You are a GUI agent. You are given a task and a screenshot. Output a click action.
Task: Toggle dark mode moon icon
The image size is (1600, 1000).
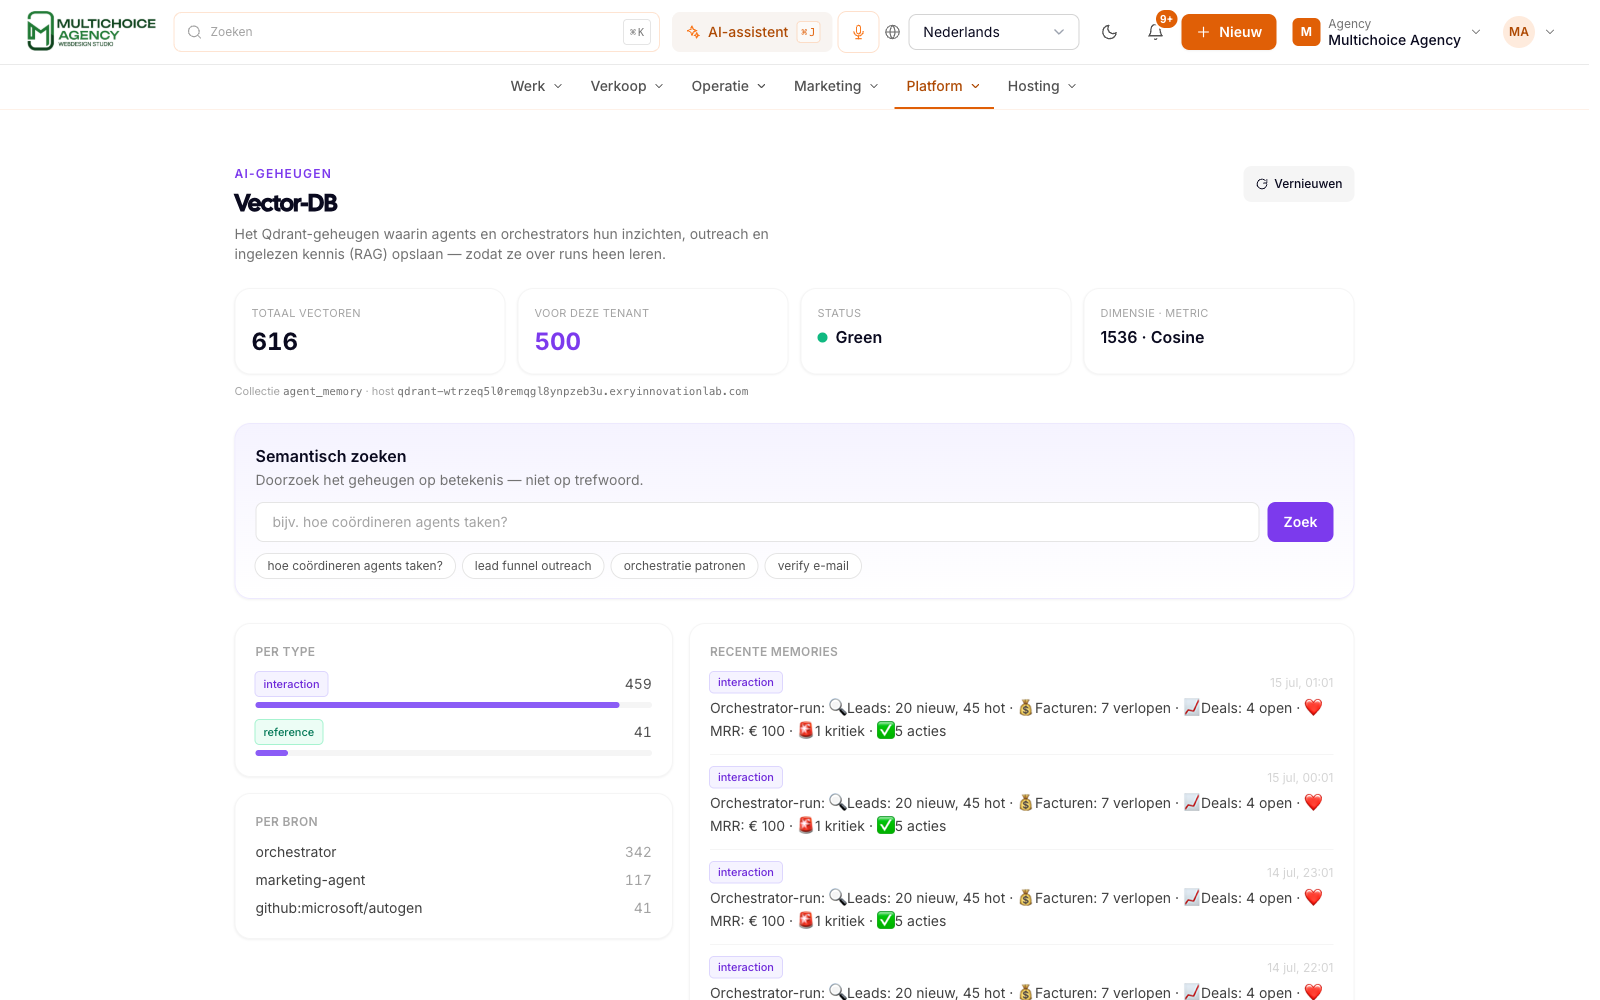point(1109,32)
